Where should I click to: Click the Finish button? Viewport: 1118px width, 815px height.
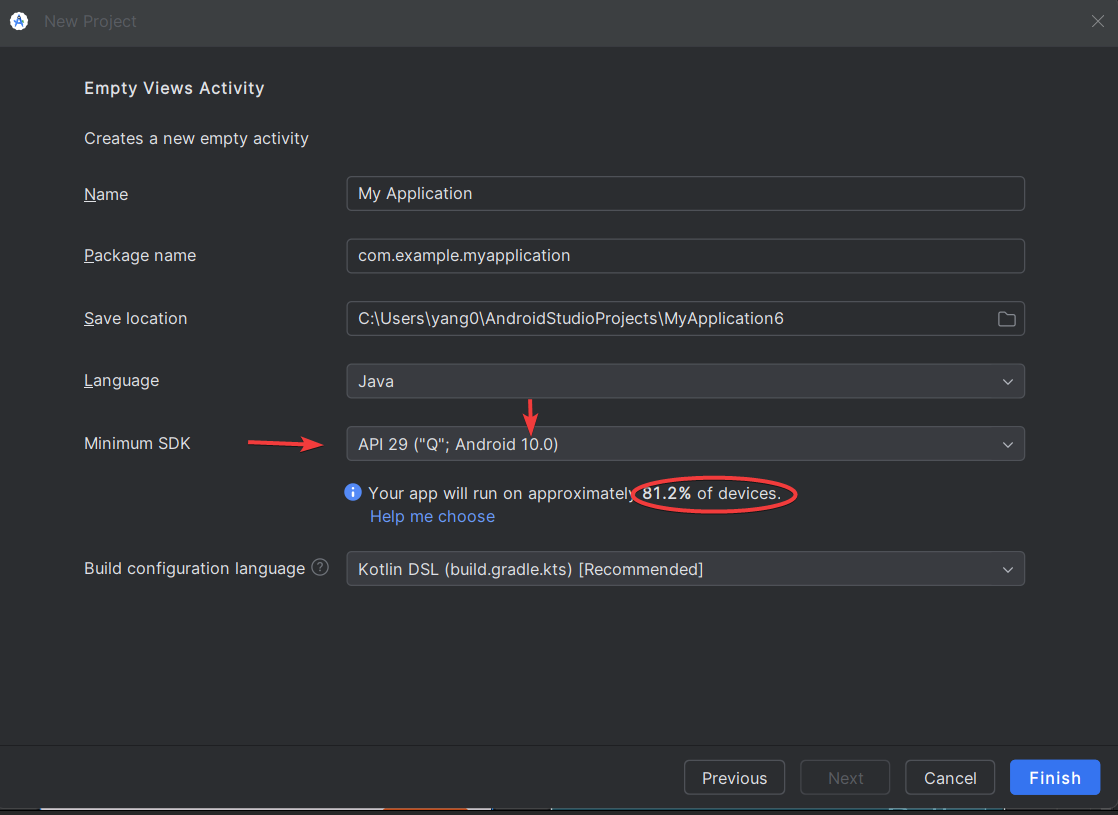click(1055, 778)
